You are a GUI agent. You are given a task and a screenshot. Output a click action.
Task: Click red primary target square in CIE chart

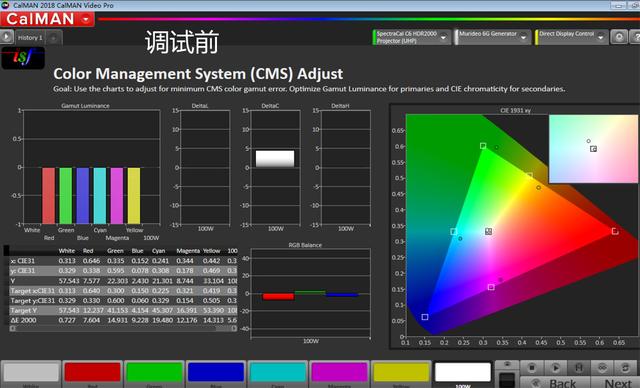click(x=615, y=231)
